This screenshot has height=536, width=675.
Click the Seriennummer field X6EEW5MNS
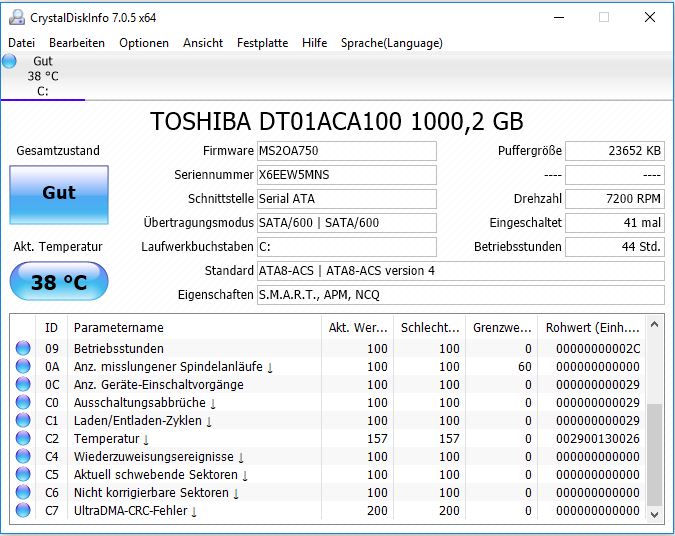tap(347, 175)
